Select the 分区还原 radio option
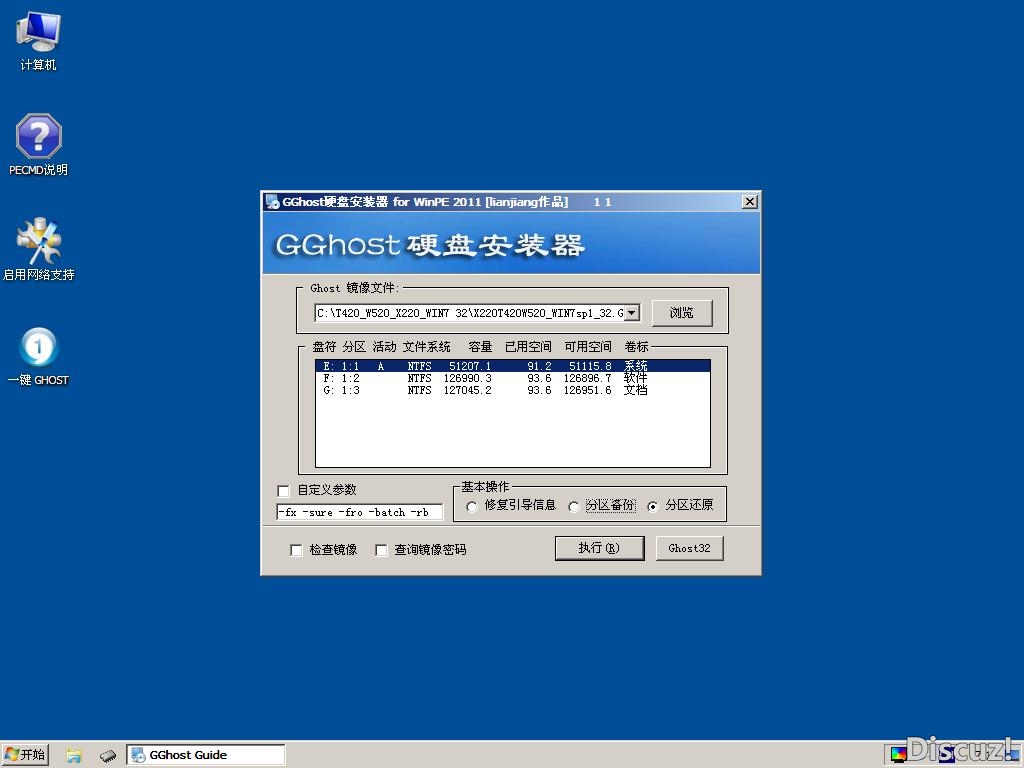Image resolution: width=1024 pixels, height=768 pixels. pos(652,506)
